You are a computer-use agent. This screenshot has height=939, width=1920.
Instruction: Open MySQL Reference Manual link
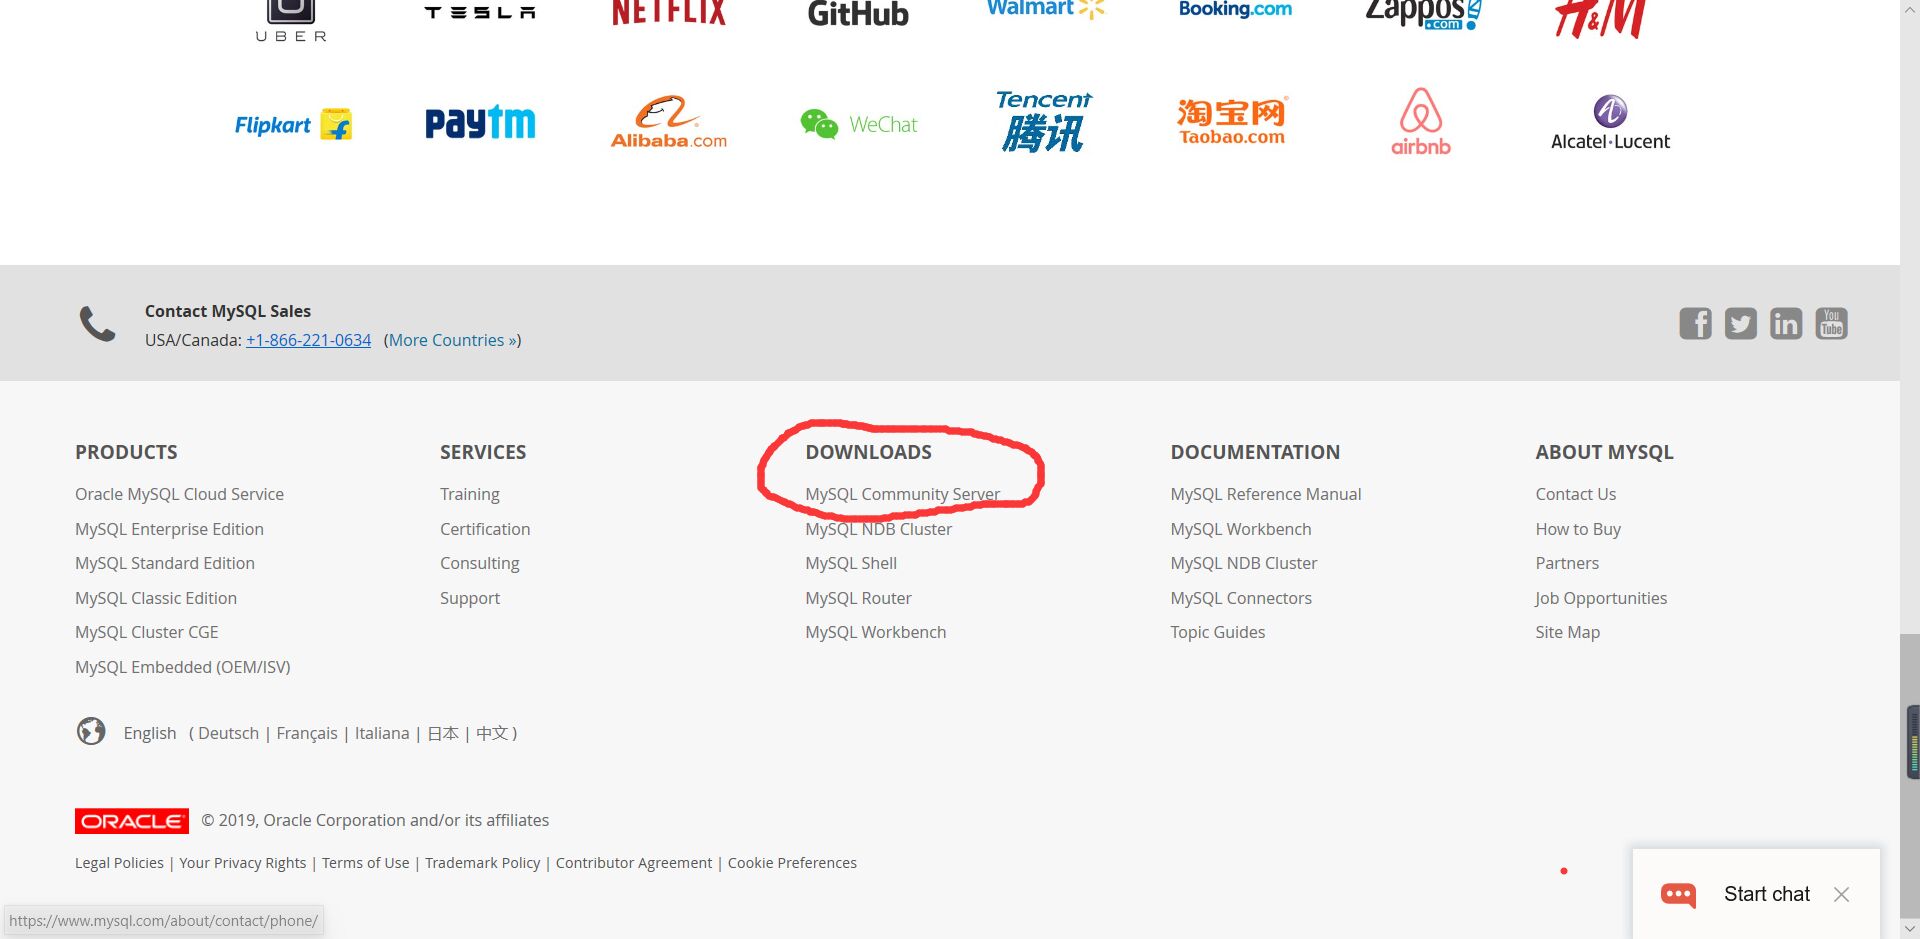click(x=1265, y=494)
